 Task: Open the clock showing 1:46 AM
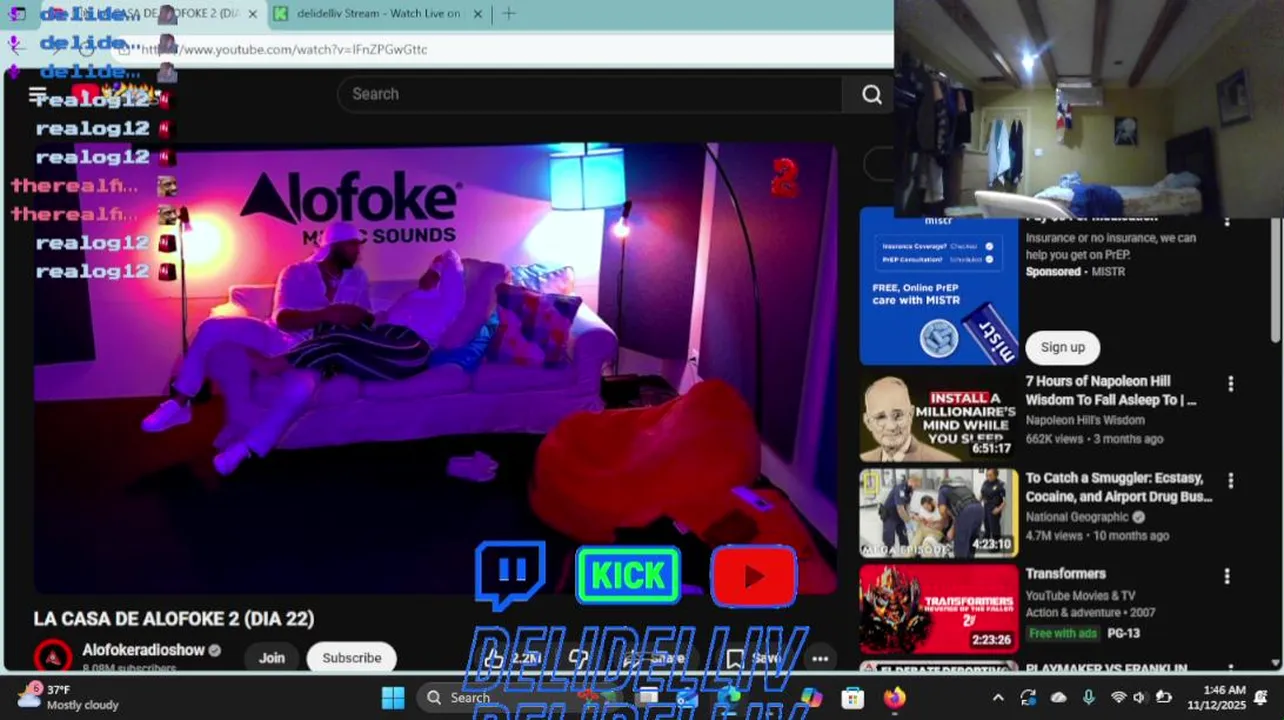click(1216, 697)
